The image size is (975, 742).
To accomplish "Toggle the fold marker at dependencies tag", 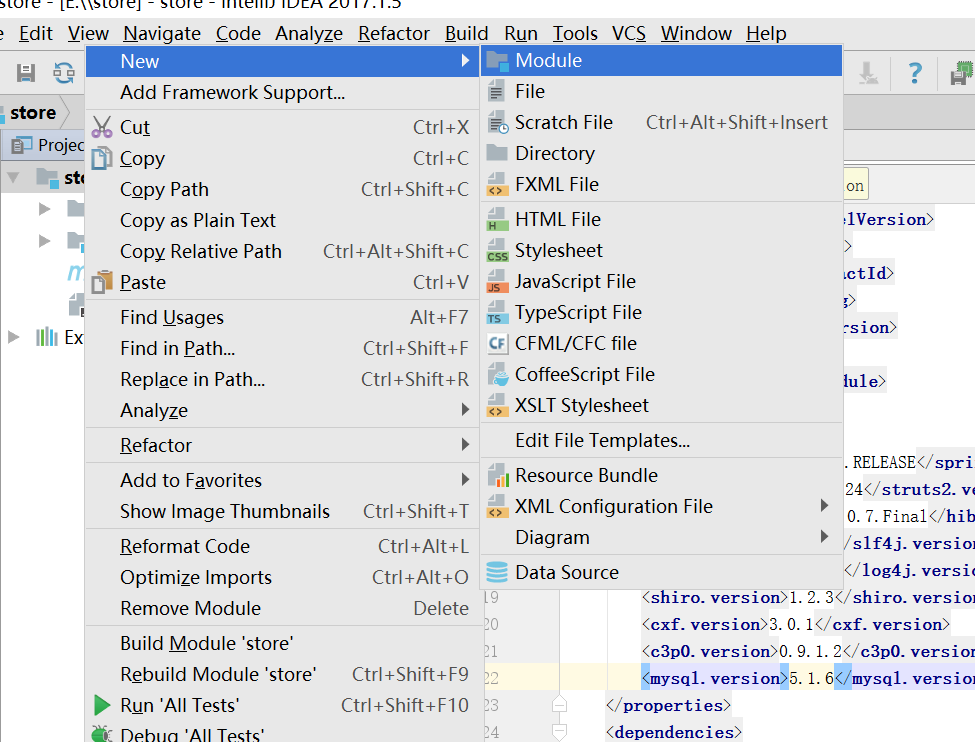I will 559,731.
